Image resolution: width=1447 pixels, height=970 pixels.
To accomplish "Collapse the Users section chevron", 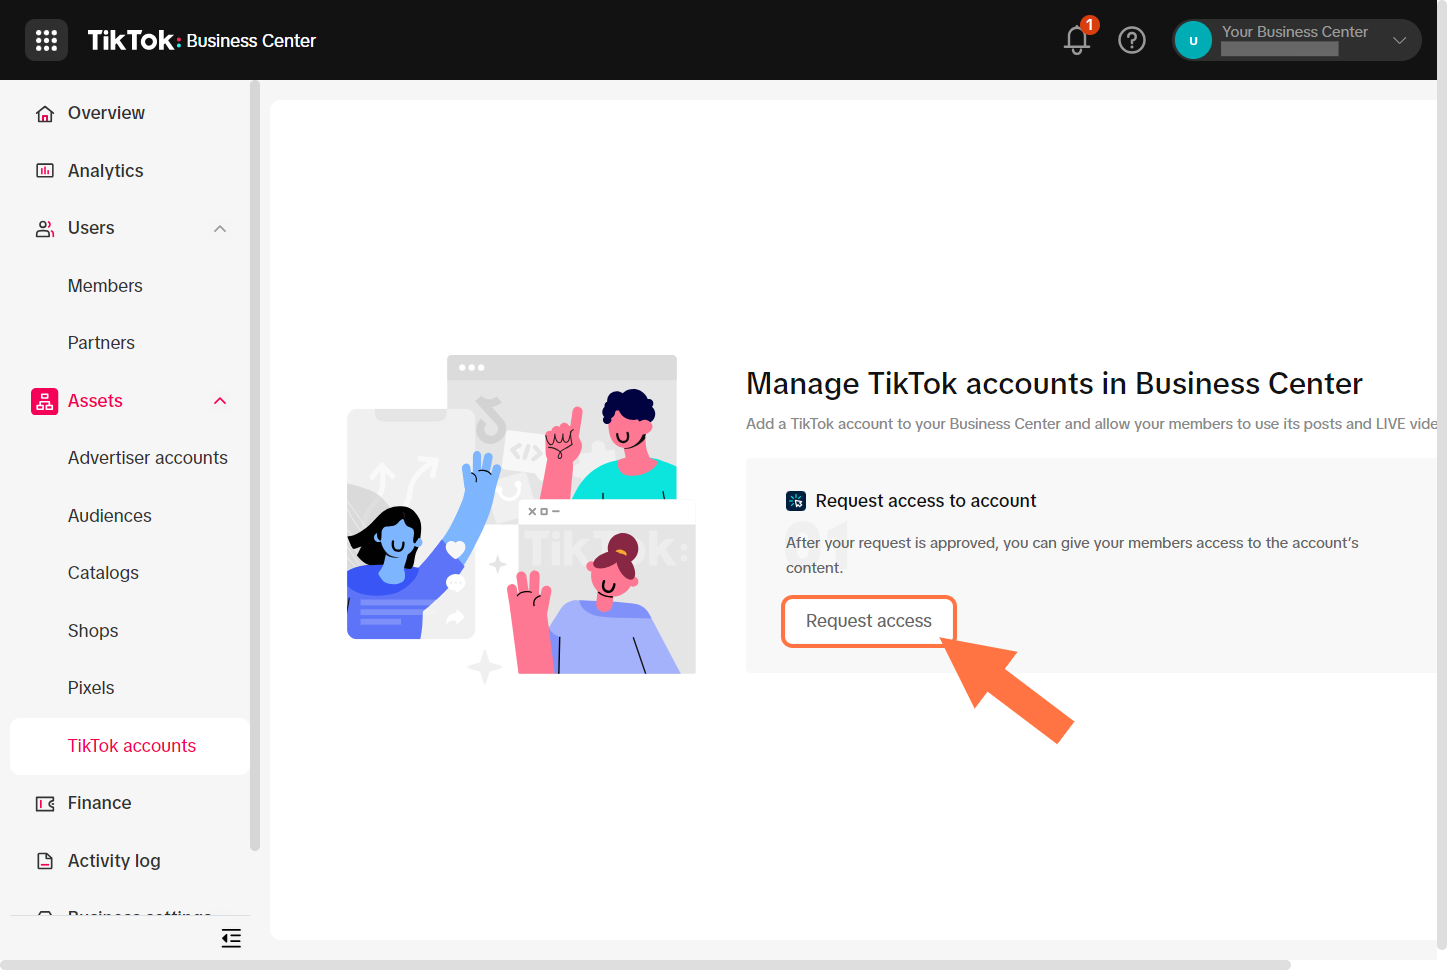I will pyautogui.click(x=220, y=229).
